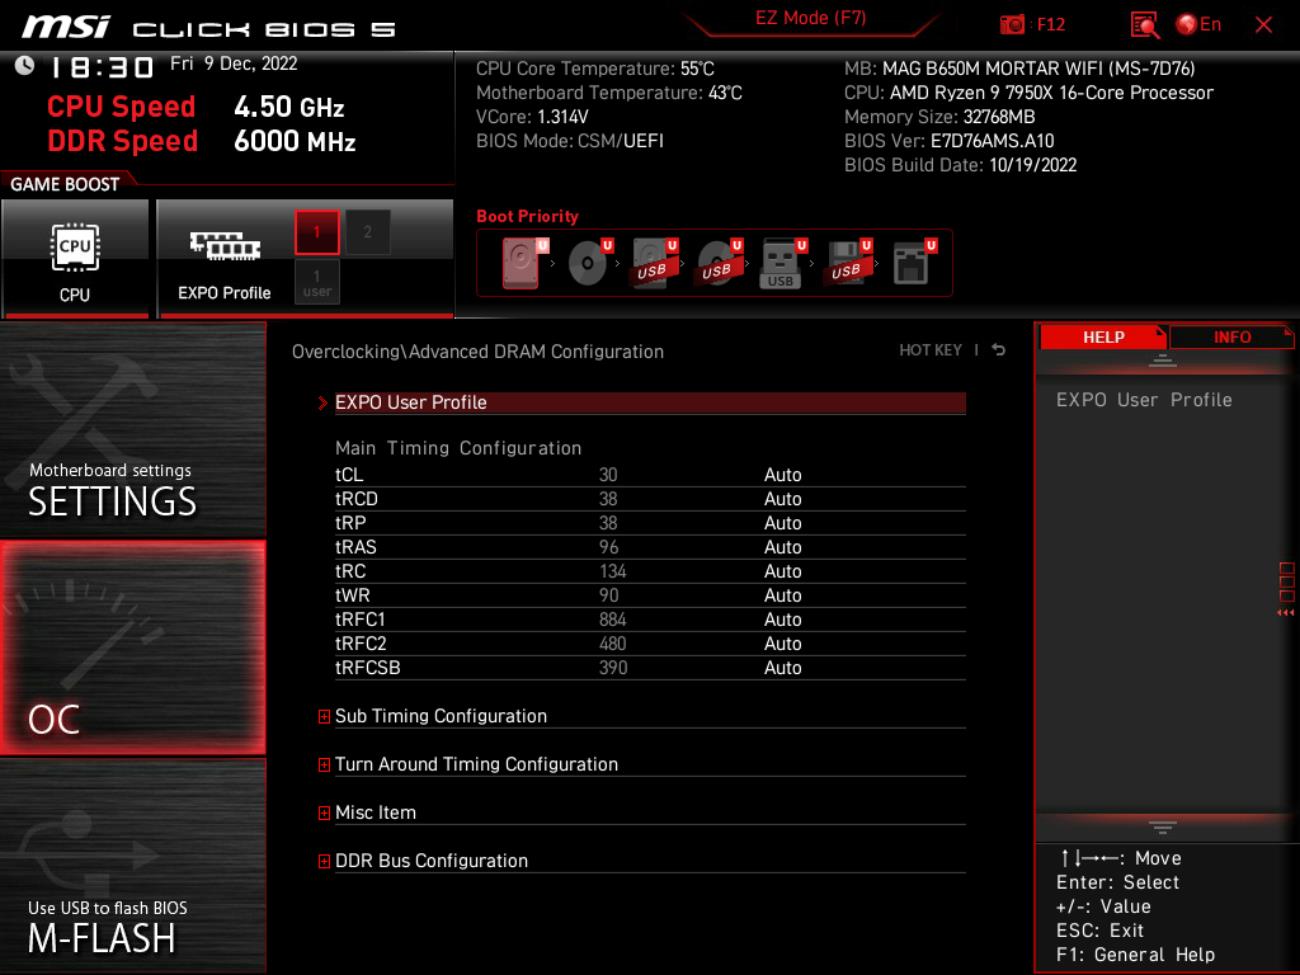Click the MSI Click BIOS 5 logo
The height and width of the screenshot is (975, 1300).
(209, 27)
